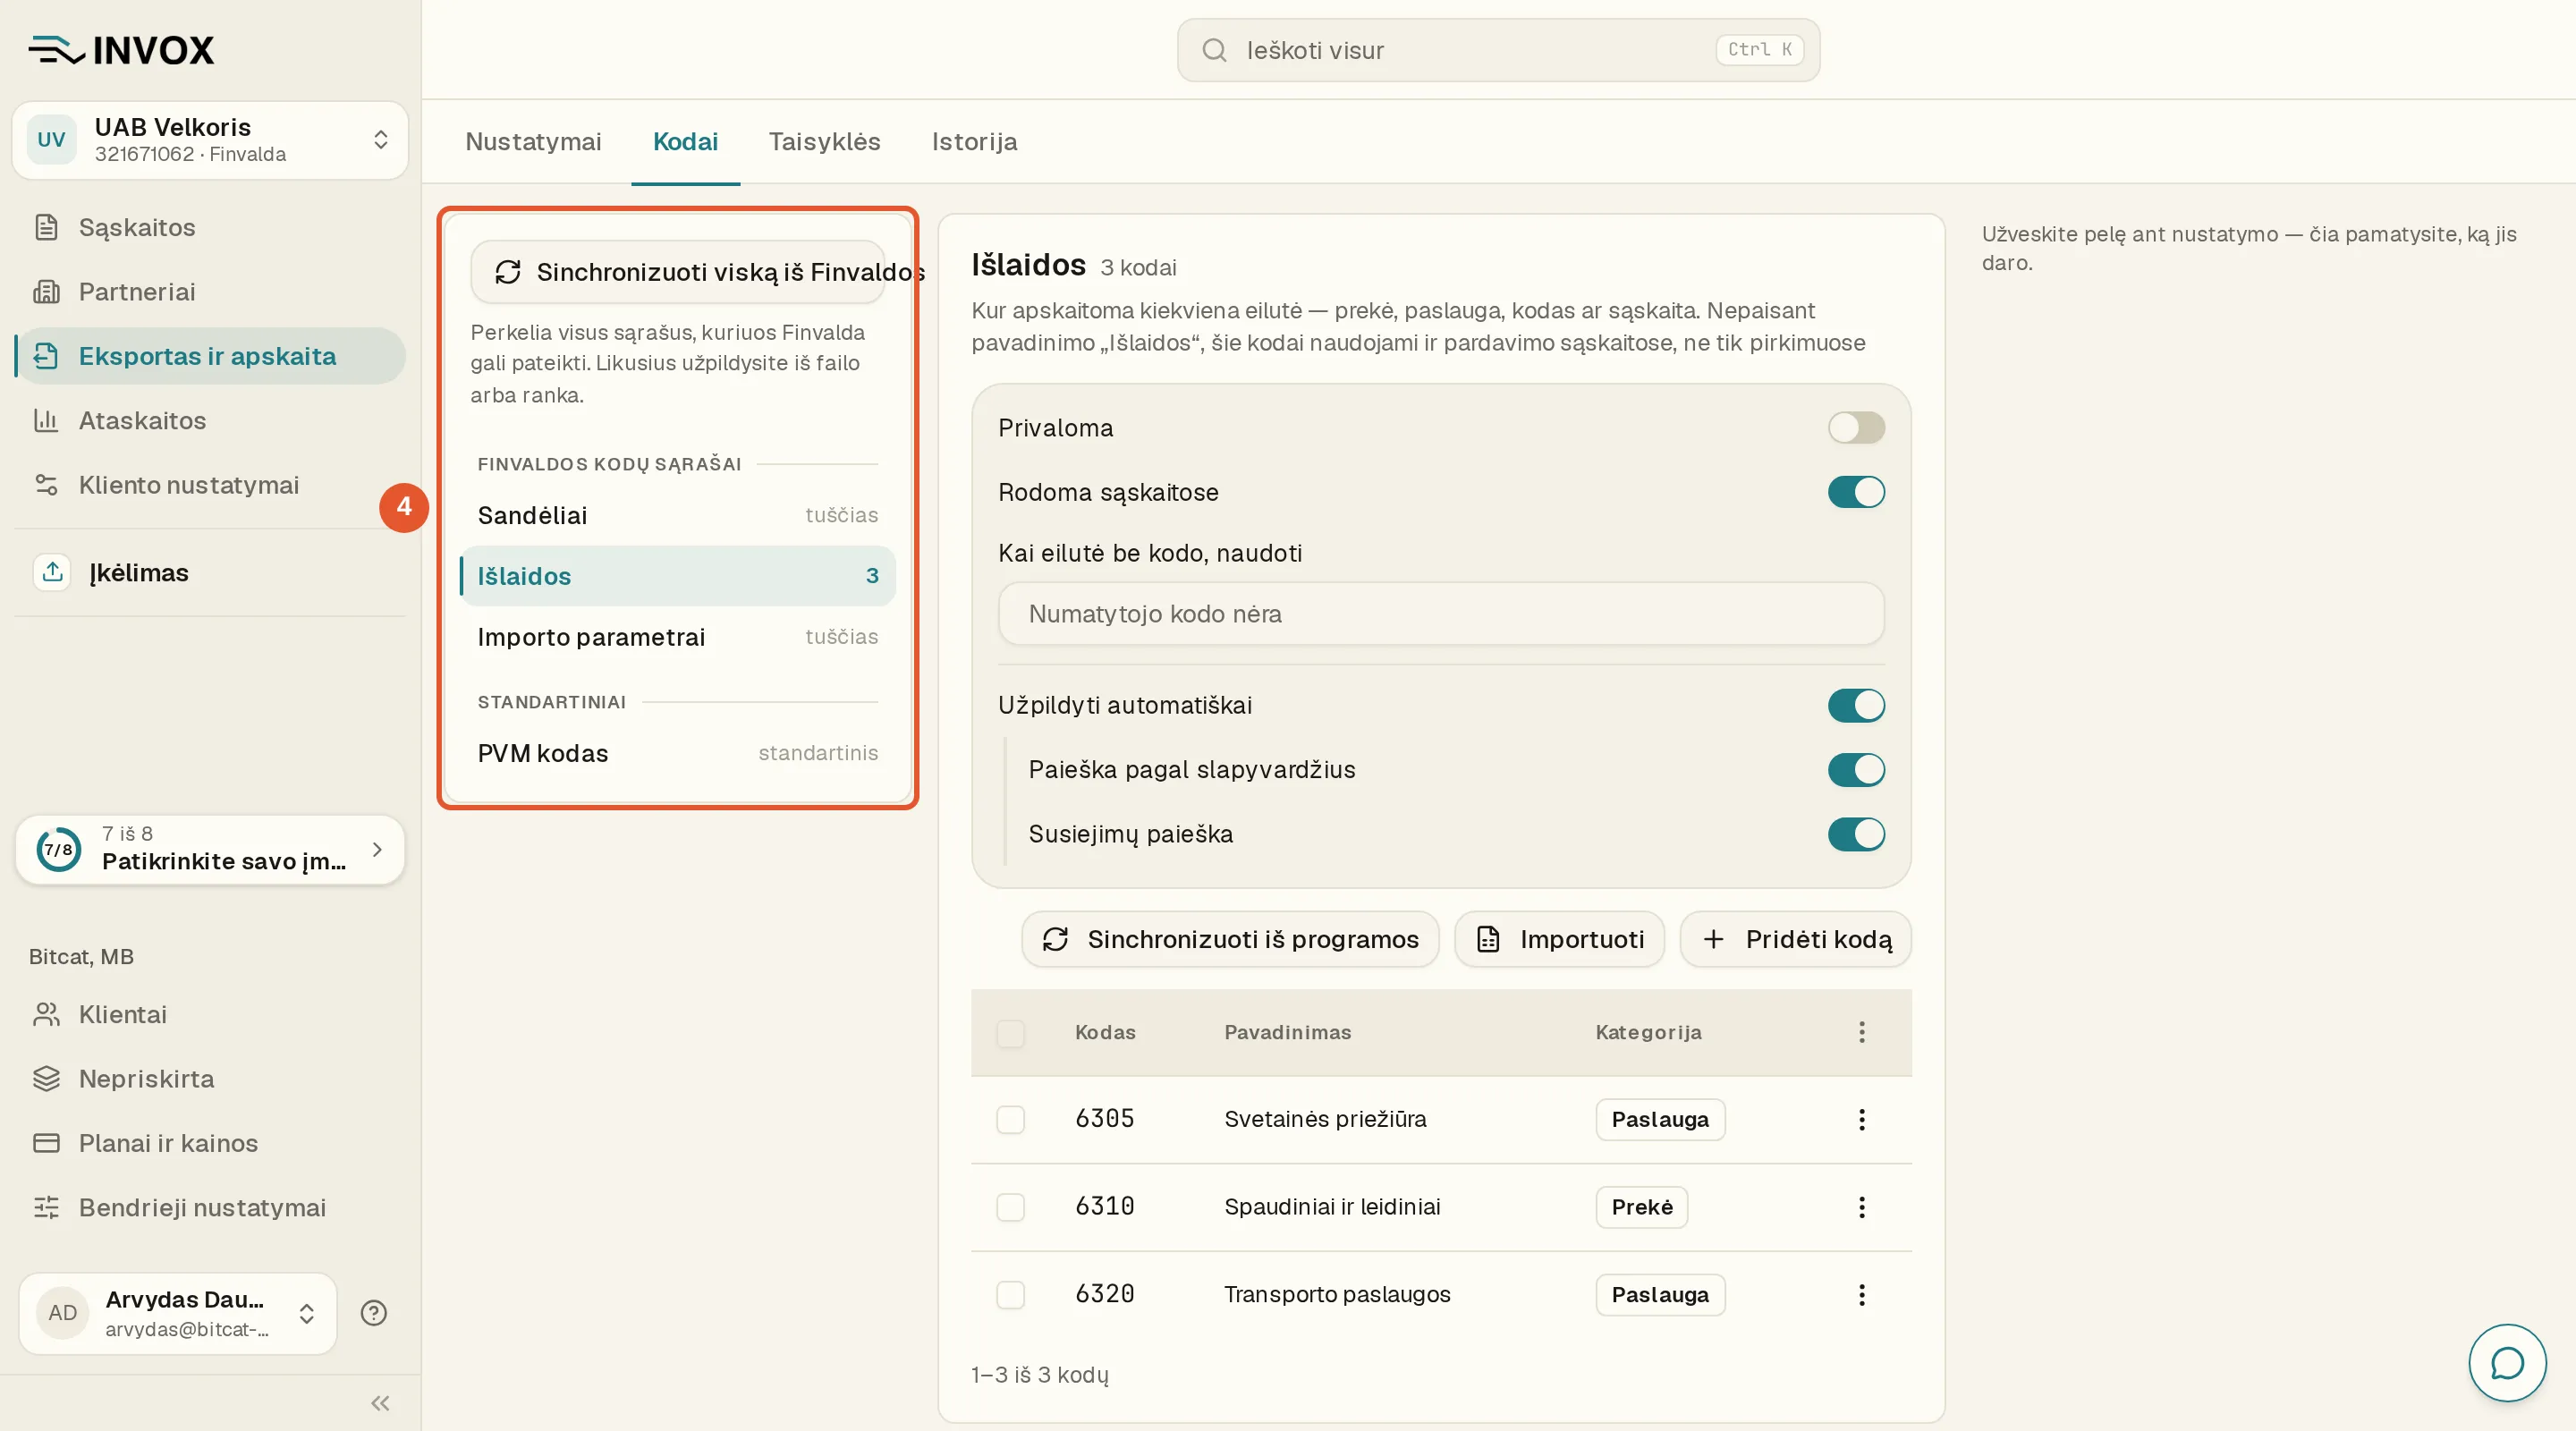Open Ataskaitos chart icon in sidebar
2576x1431 pixels.
[x=46, y=420]
